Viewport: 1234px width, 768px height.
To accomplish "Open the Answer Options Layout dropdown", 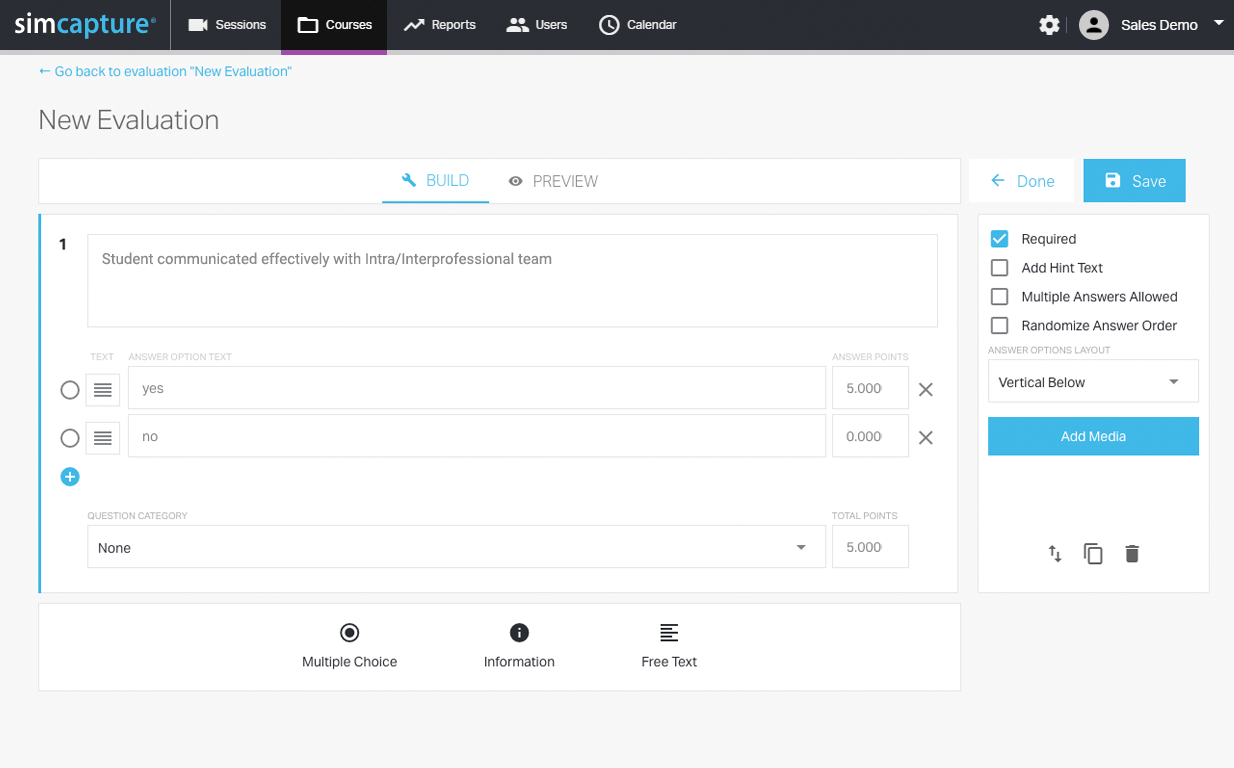I will tap(1093, 382).
